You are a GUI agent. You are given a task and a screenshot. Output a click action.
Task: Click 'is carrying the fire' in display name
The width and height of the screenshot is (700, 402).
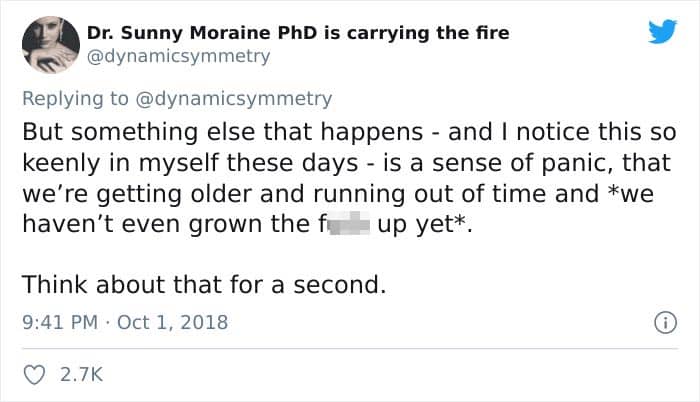417,33
